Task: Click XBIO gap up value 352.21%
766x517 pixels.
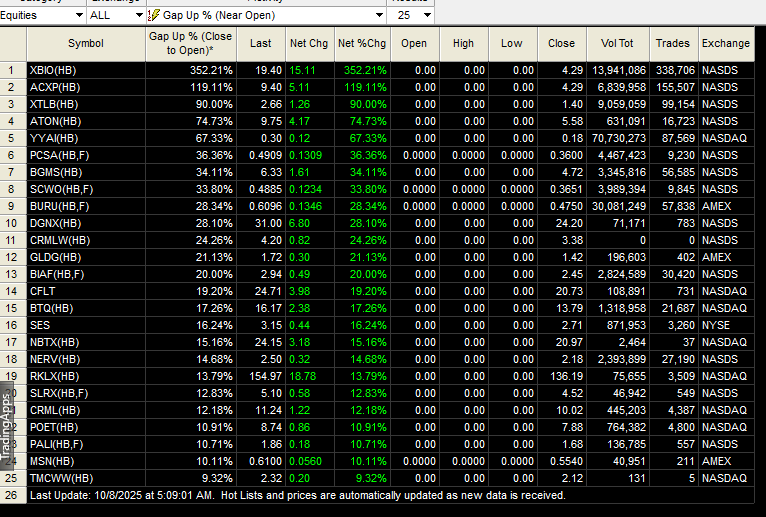Action: [211, 70]
